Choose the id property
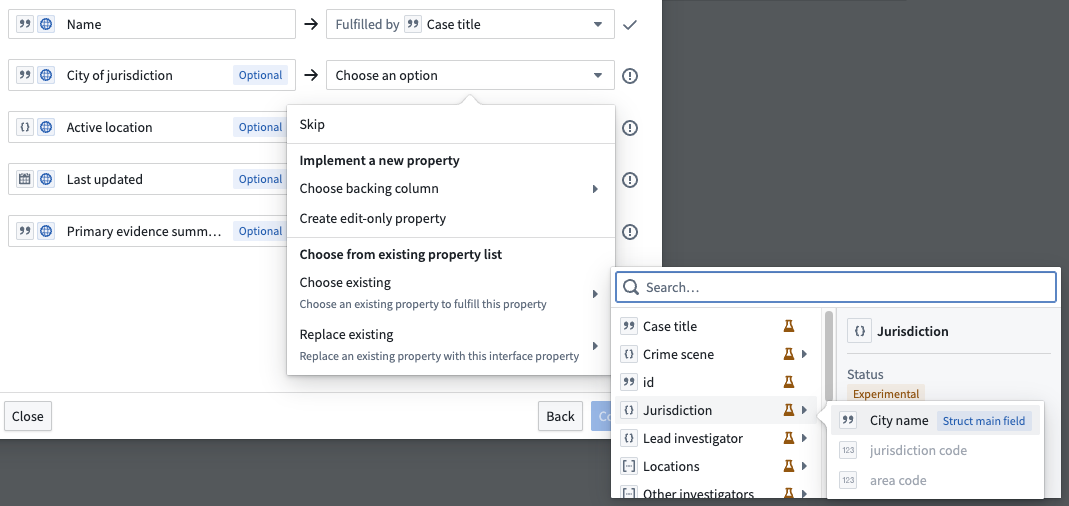Viewport: 1069px width, 506px height. [x=718, y=382]
